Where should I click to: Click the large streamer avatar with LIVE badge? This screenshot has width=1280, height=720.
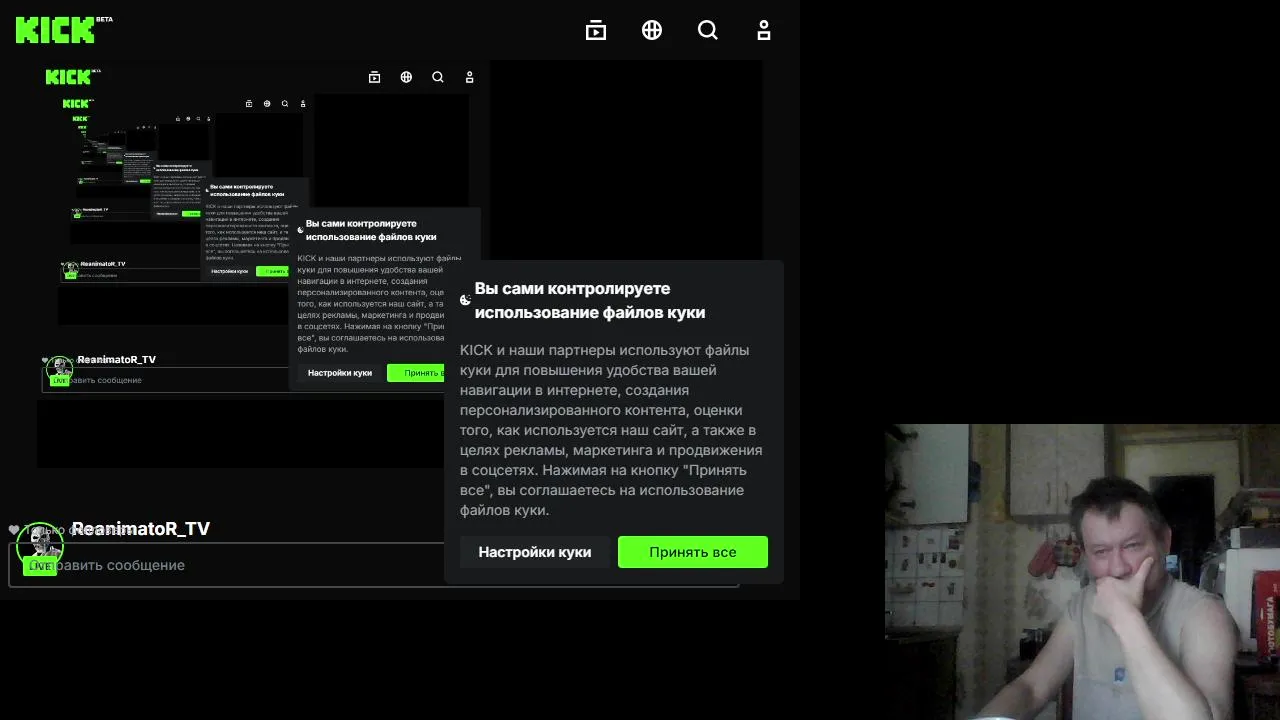point(40,547)
